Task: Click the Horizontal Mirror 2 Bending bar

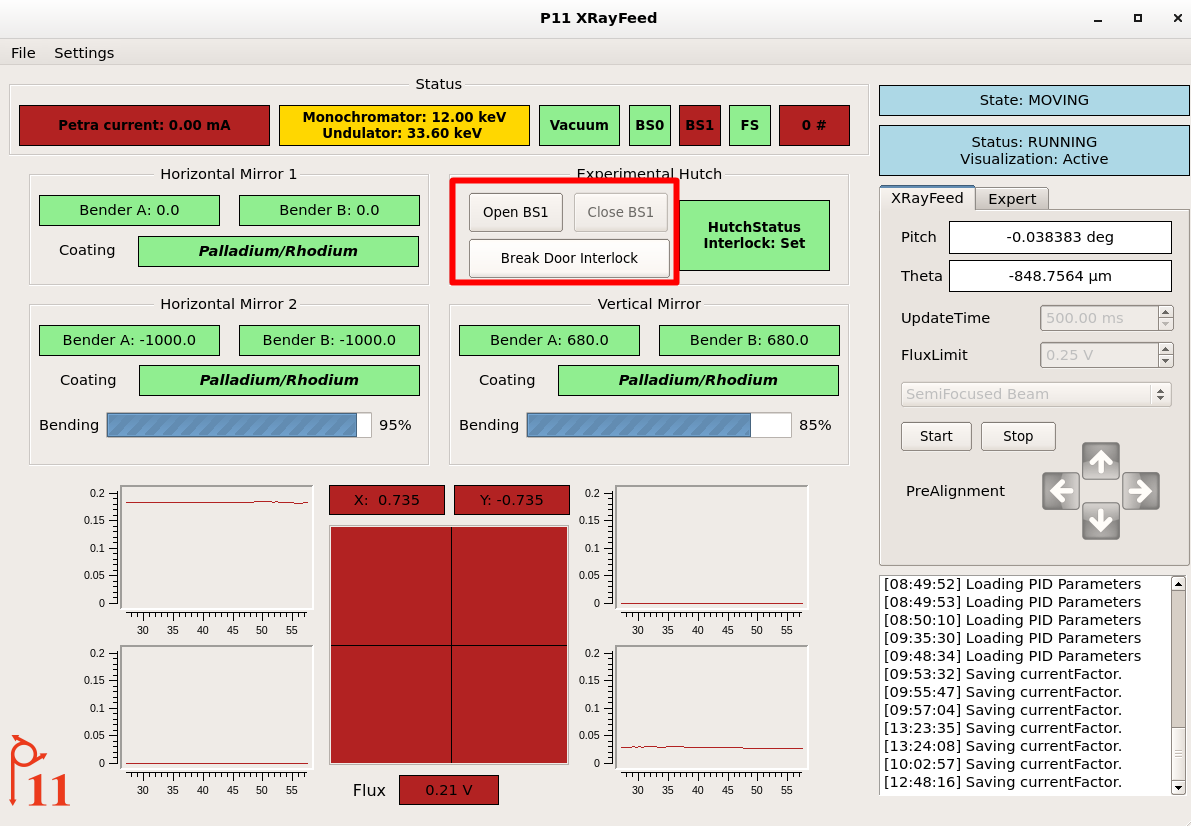Action: click(x=239, y=425)
